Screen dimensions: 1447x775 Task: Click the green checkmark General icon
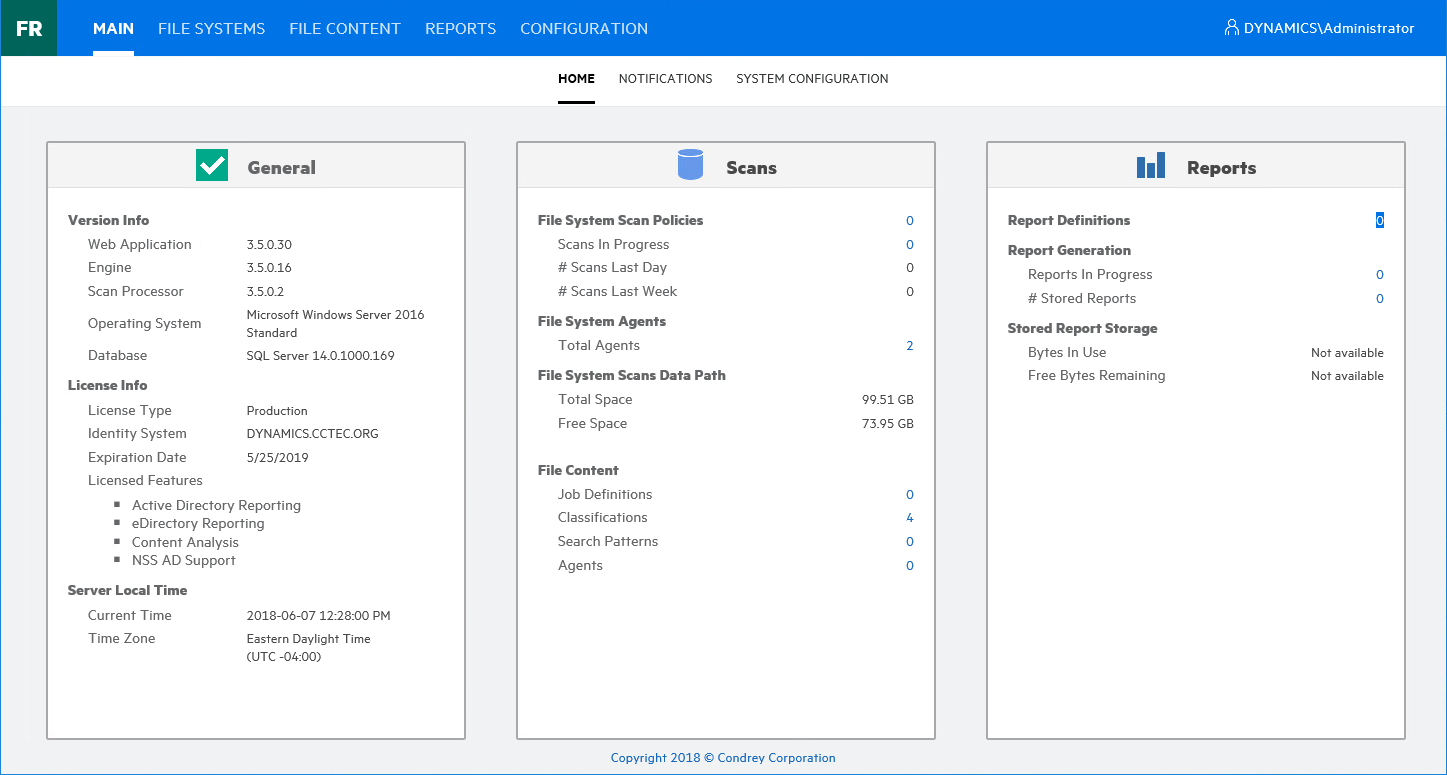pyautogui.click(x=212, y=166)
